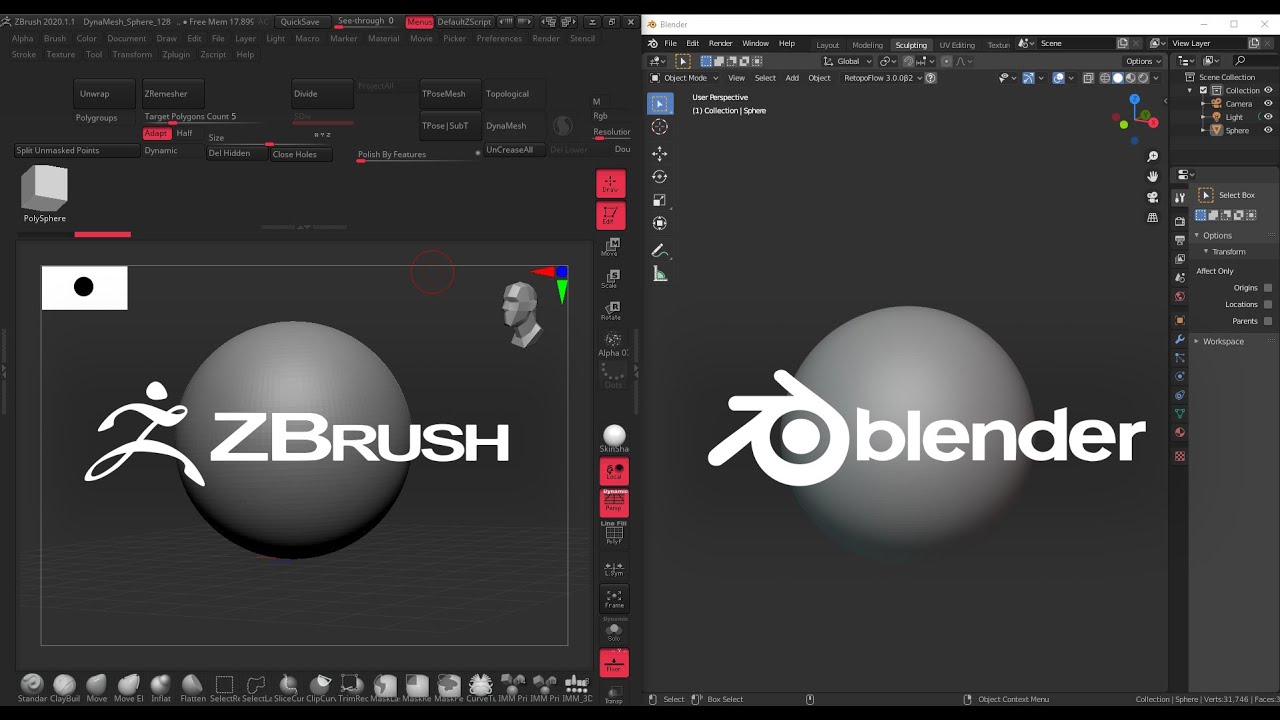The width and height of the screenshot is (1280, 720).
Task: Open RetopoFlow 3.0.0β2 dropdown
Action: click(881, 78)
